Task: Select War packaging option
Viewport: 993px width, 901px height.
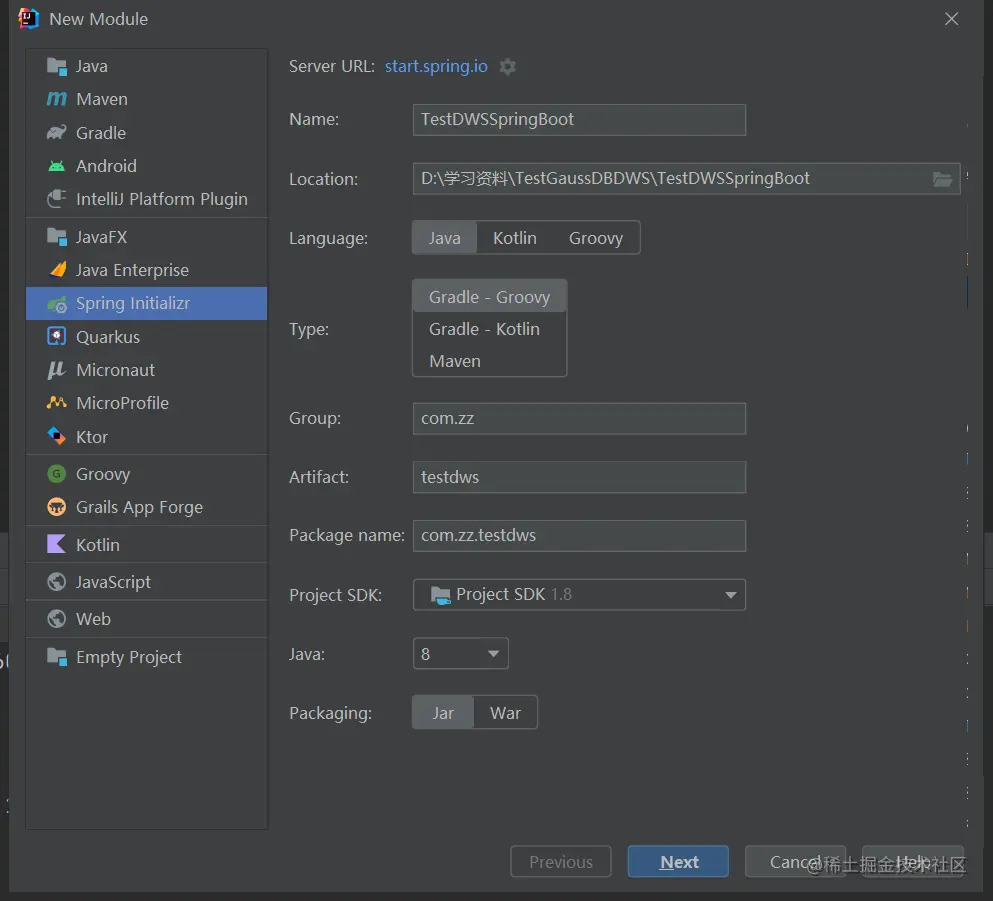Action: click(505, 712)
